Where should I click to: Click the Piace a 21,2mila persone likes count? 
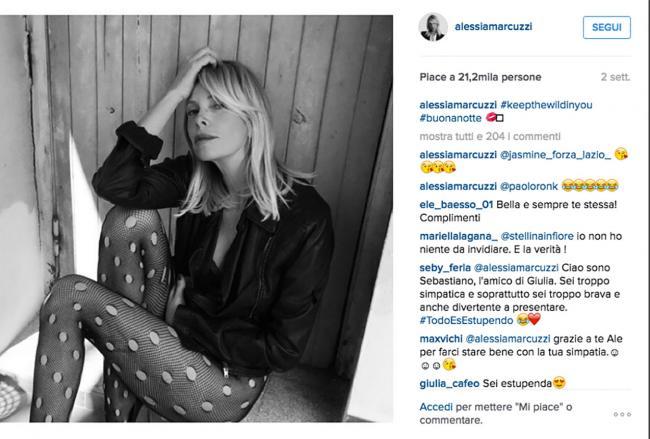pyautogui.click(x=480, y=77)
